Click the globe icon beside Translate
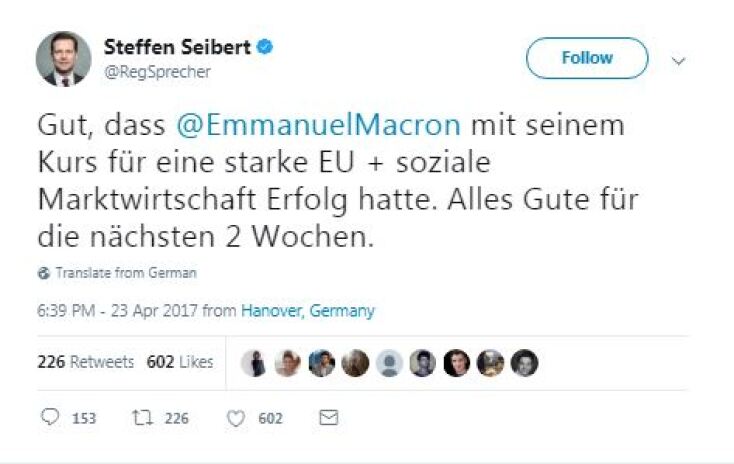This screenshot has width=734, height=464. 43,272
